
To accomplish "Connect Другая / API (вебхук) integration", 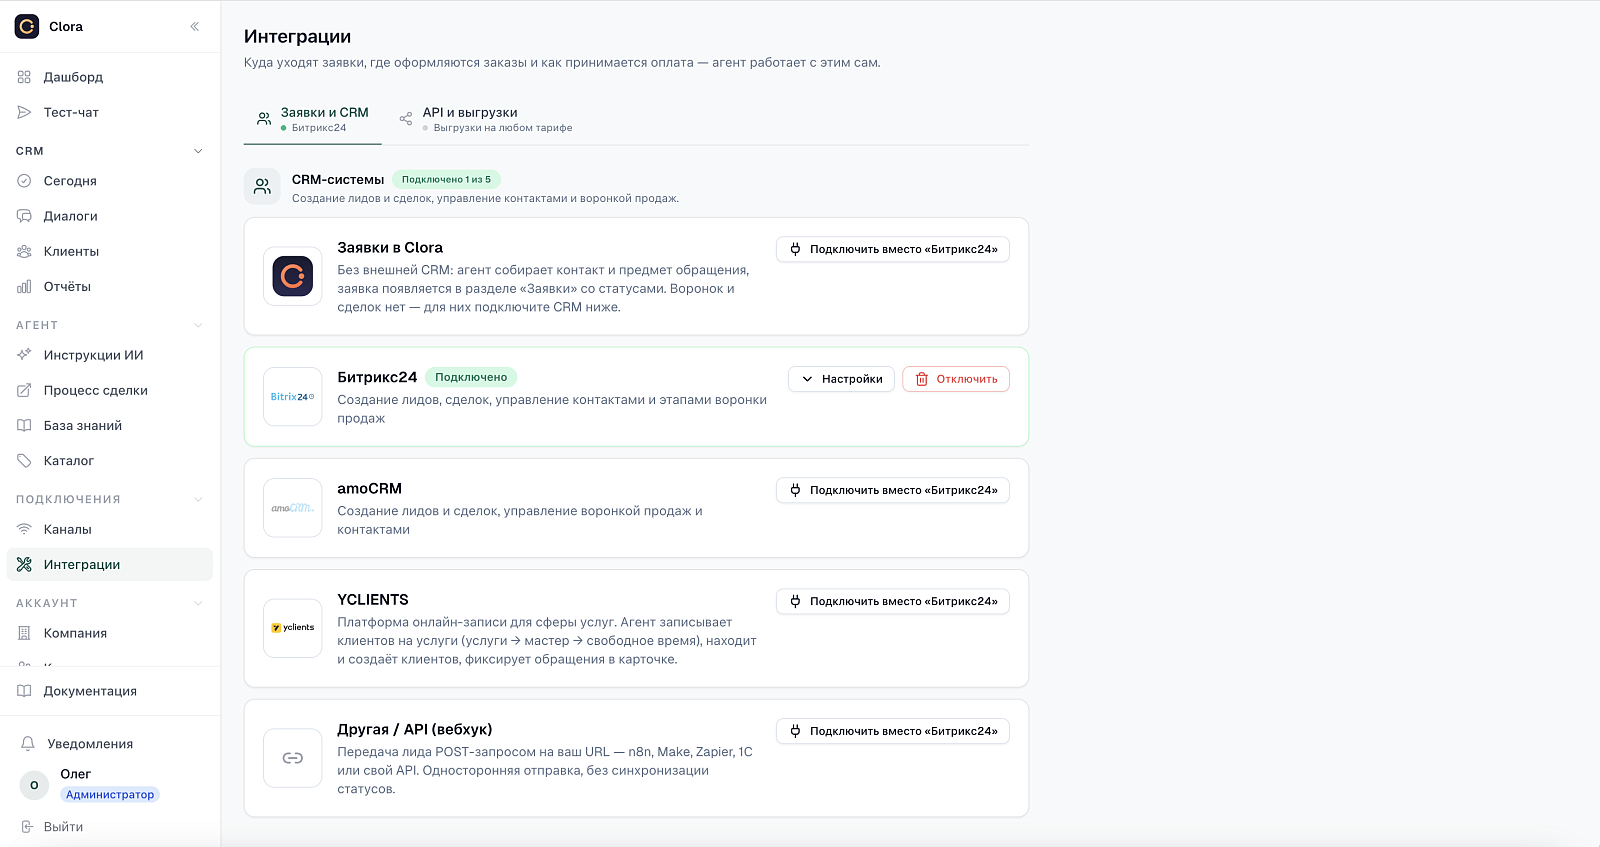I will (x=893, y=731).
